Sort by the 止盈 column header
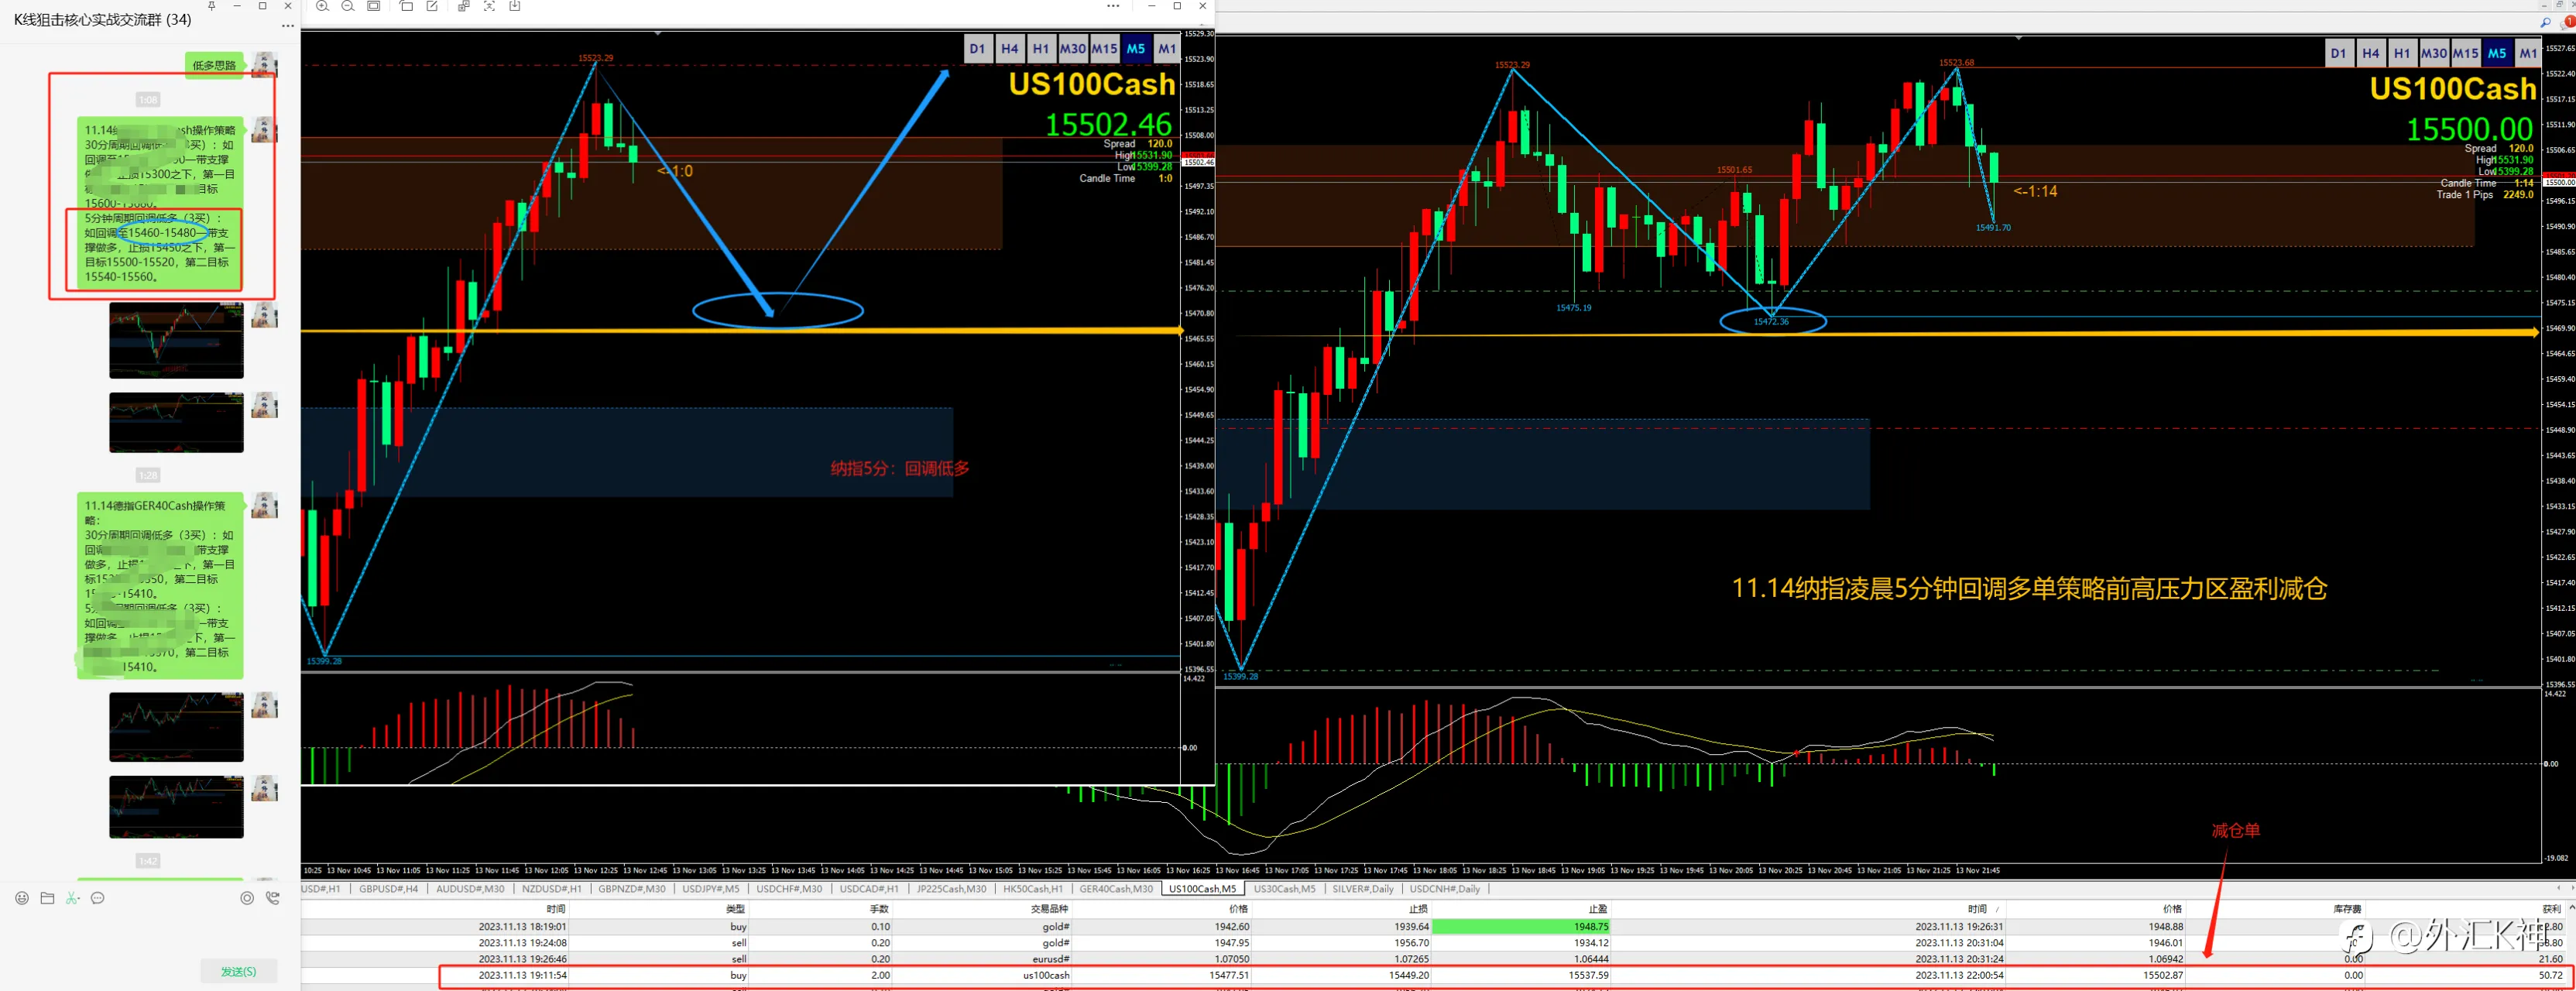The image size is (2576, 991). tap(1597, 909)
